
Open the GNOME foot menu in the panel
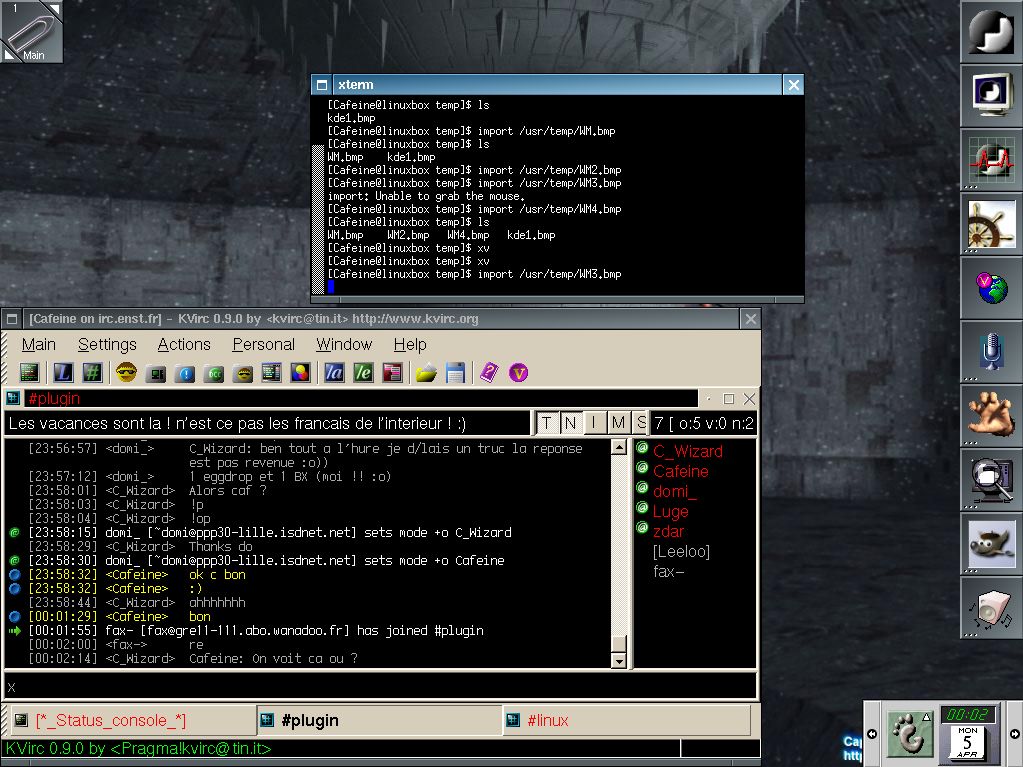910,734
